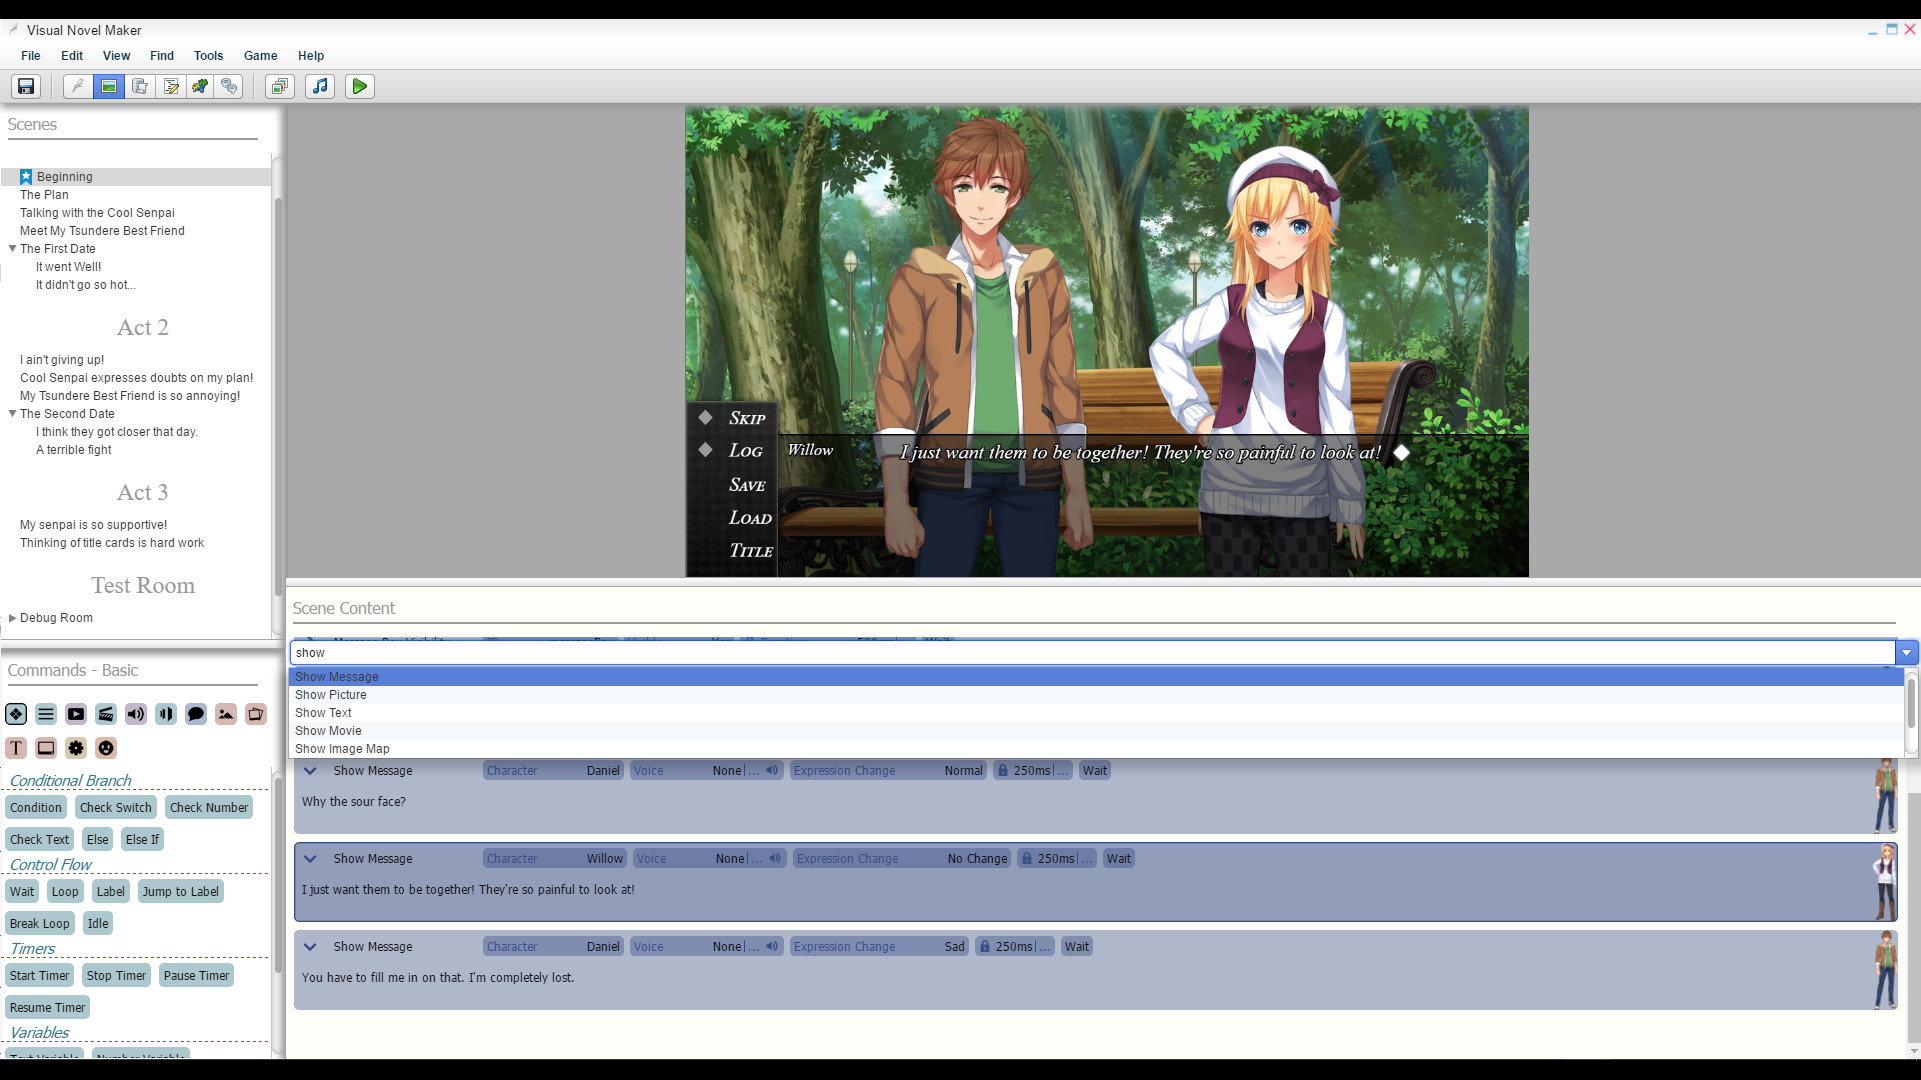Click the smiley expression command icon
Image resolution: width=1921 pixels, height=1080 pixels.
[x=105, y=748]
